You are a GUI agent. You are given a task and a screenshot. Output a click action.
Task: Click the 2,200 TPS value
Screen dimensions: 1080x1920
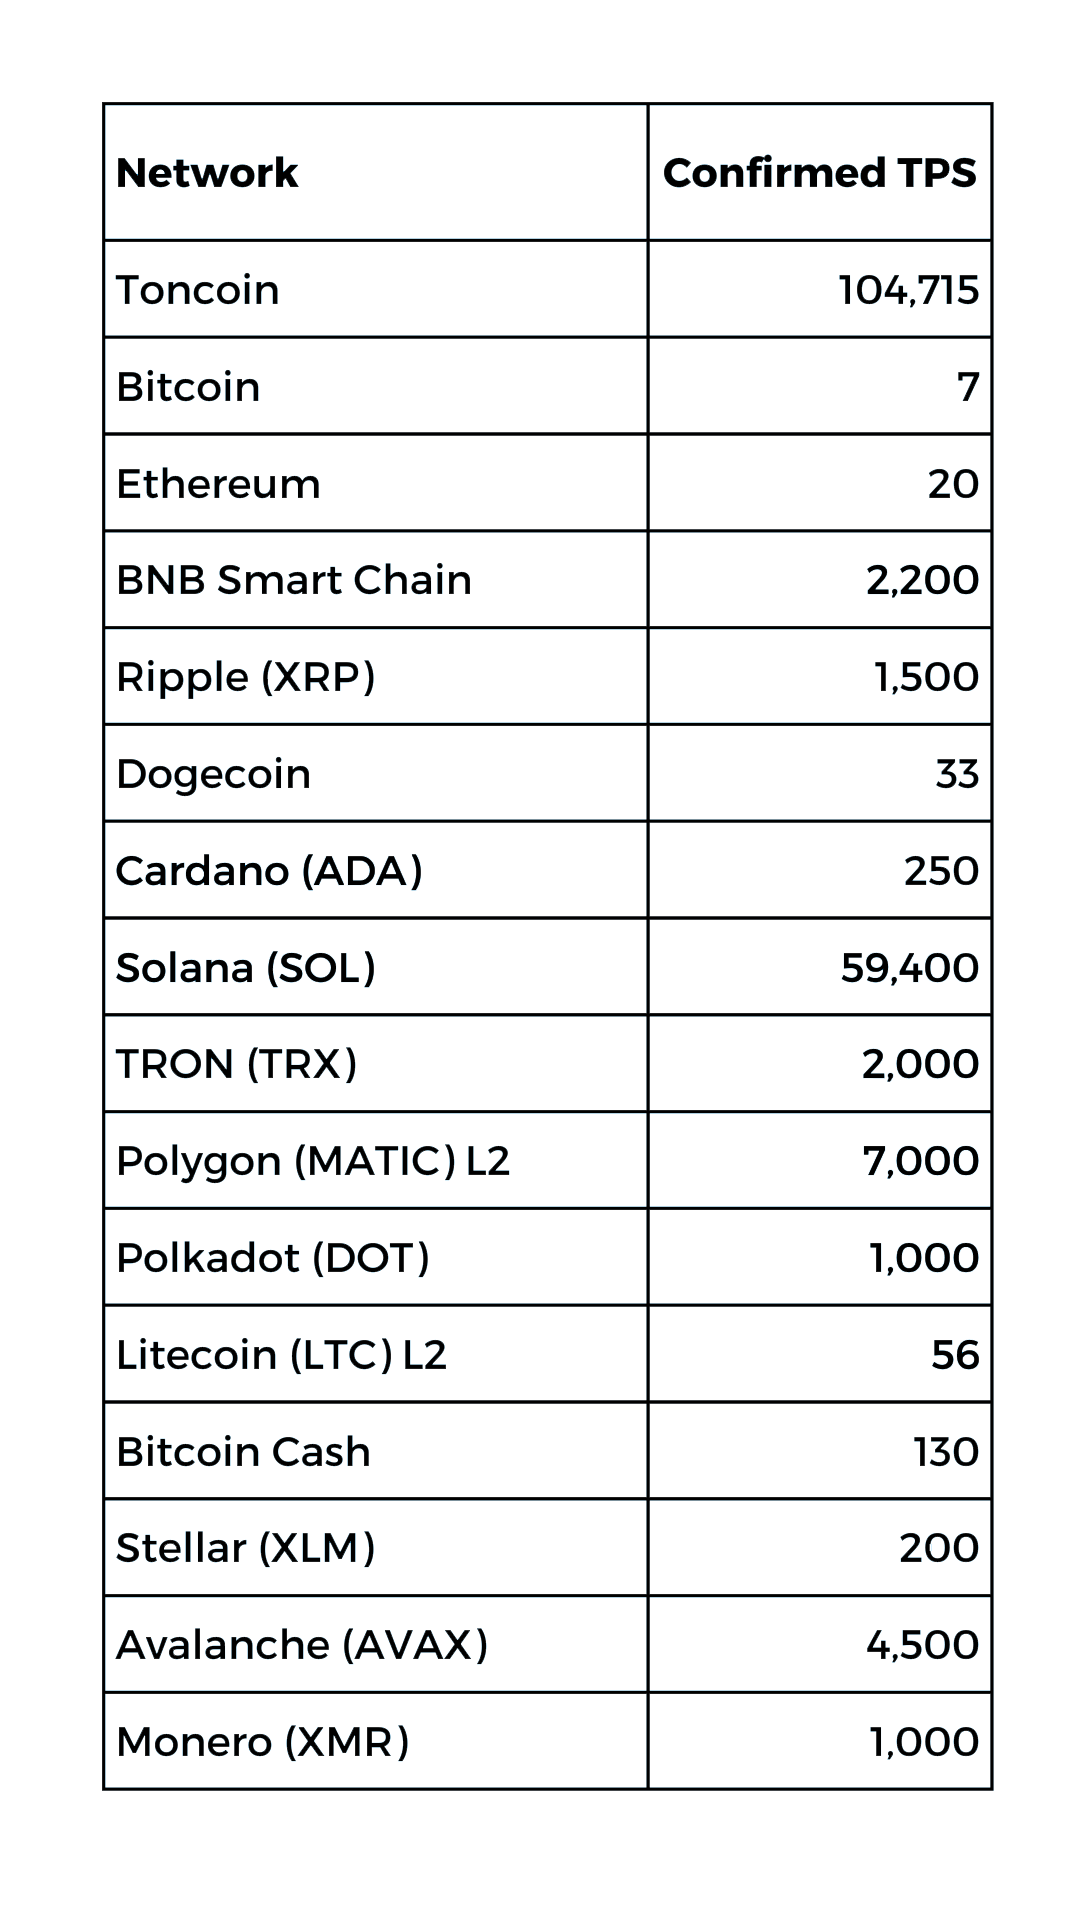tap(922, 580)
